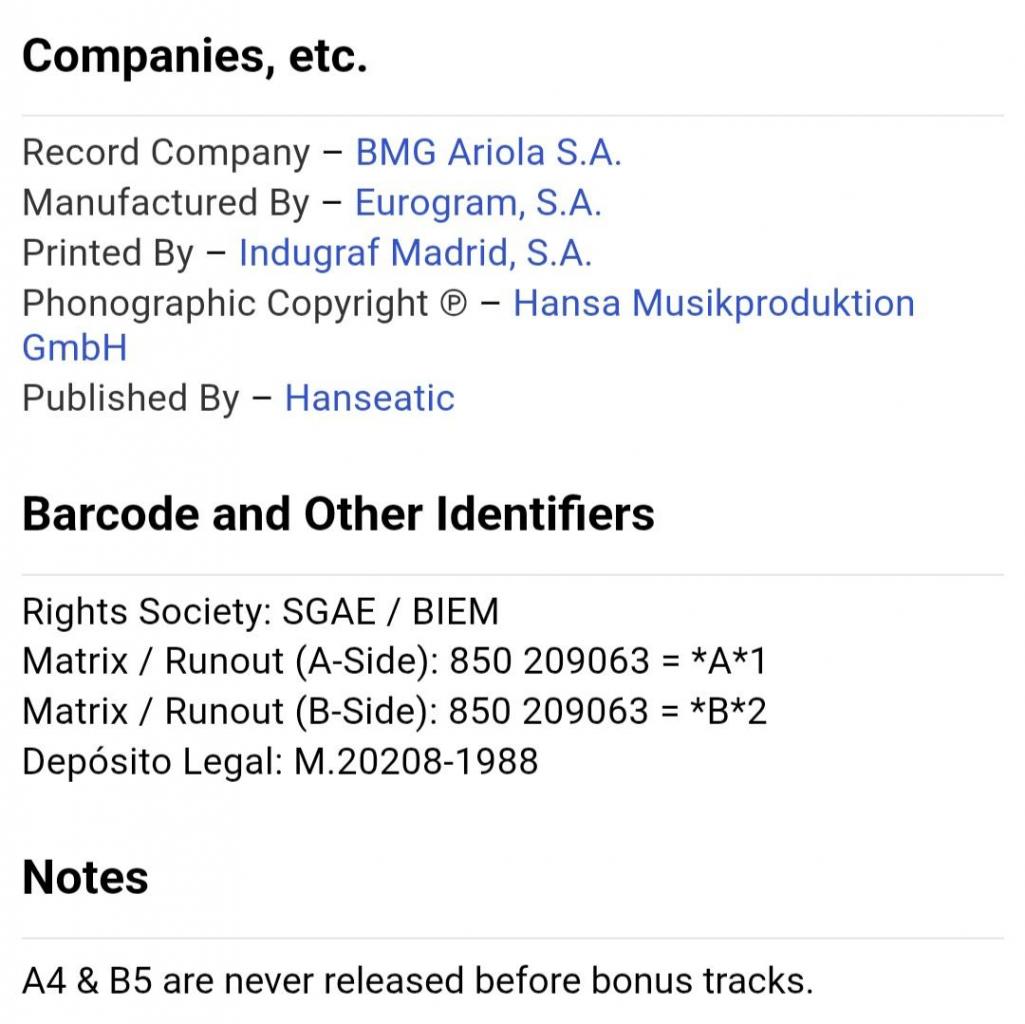The width and height of the screenshot is (1025, 1024).
Task: Click the phonographic copyright ℗ symbol
Action: click(x=453, y=304)
